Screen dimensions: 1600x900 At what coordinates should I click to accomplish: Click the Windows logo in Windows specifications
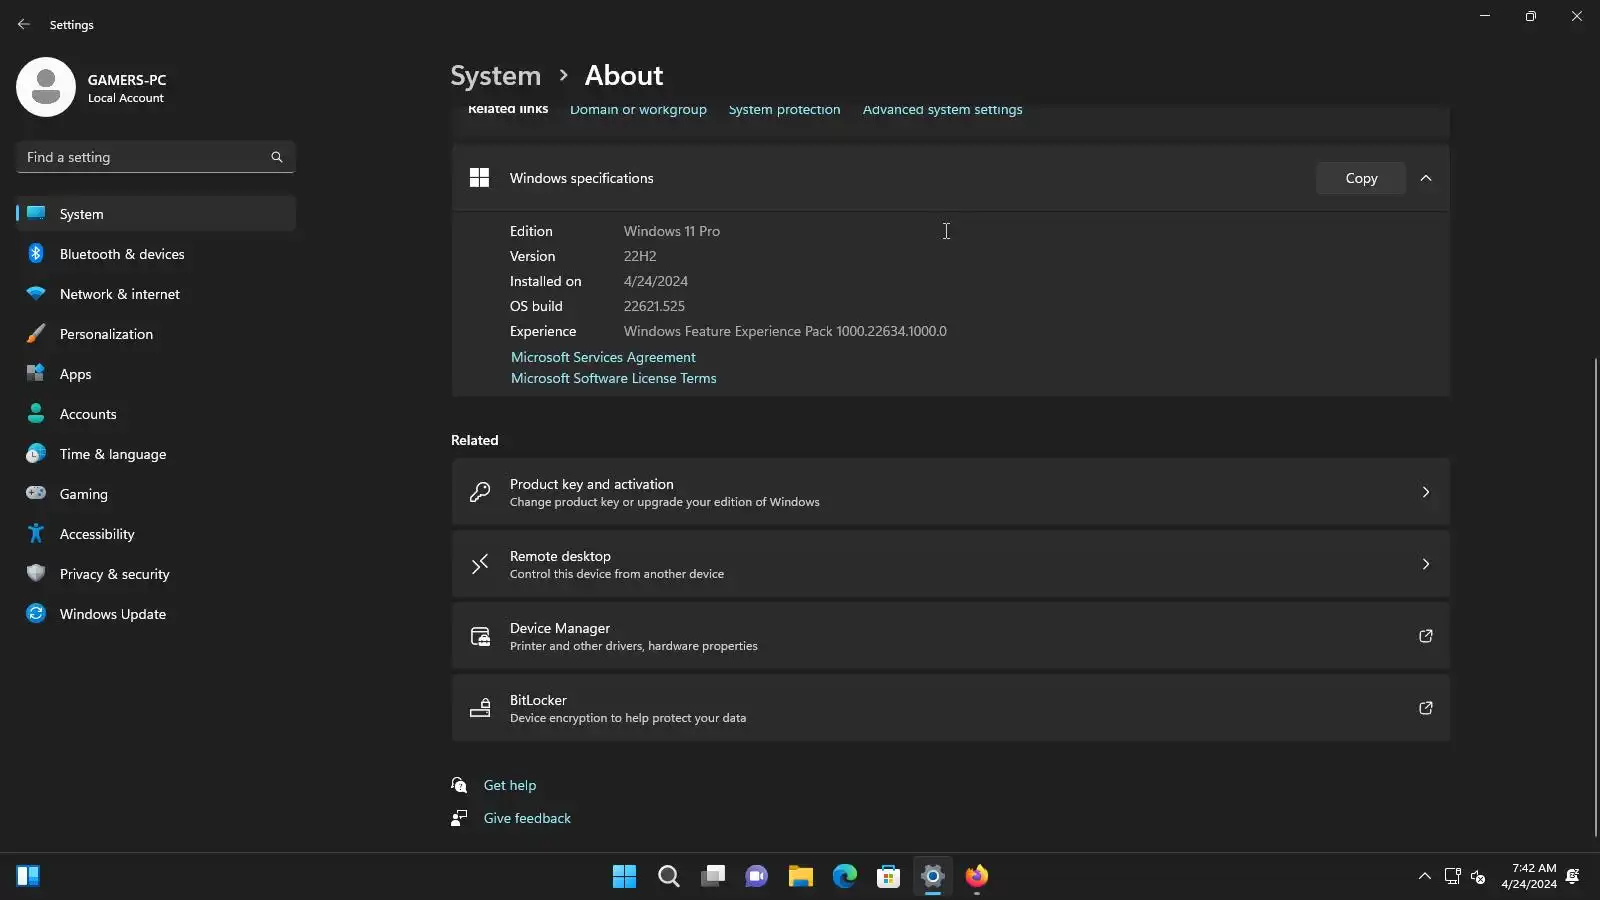pos(480,178)
